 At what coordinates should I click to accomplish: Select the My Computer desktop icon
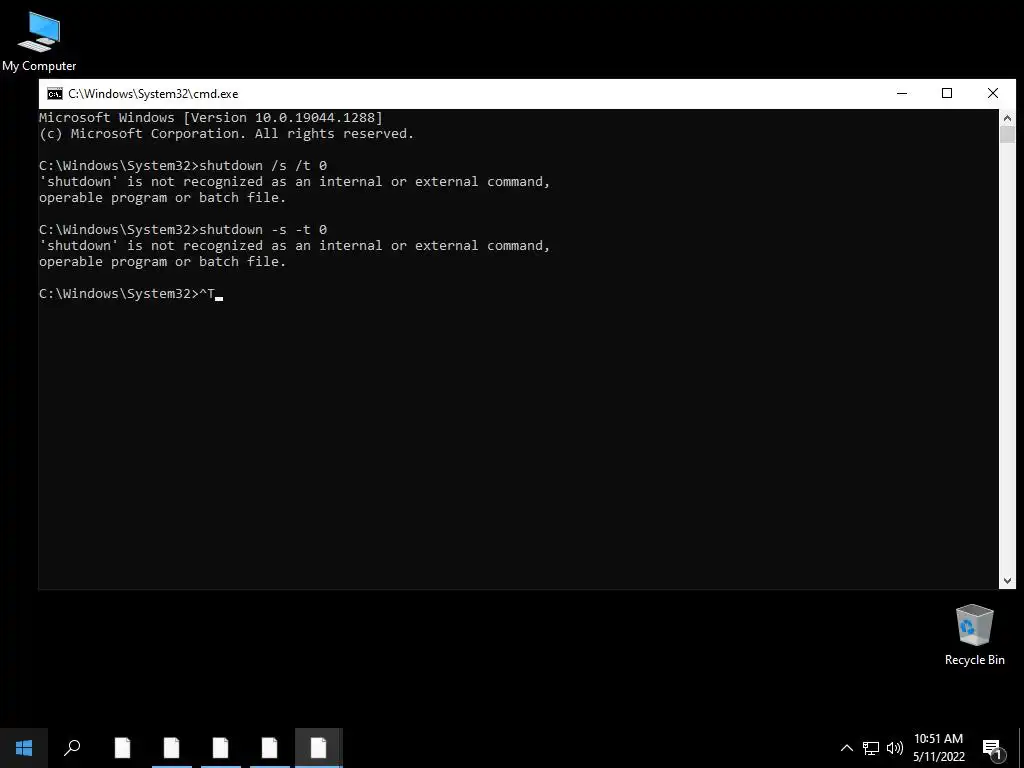pos(39,43)
